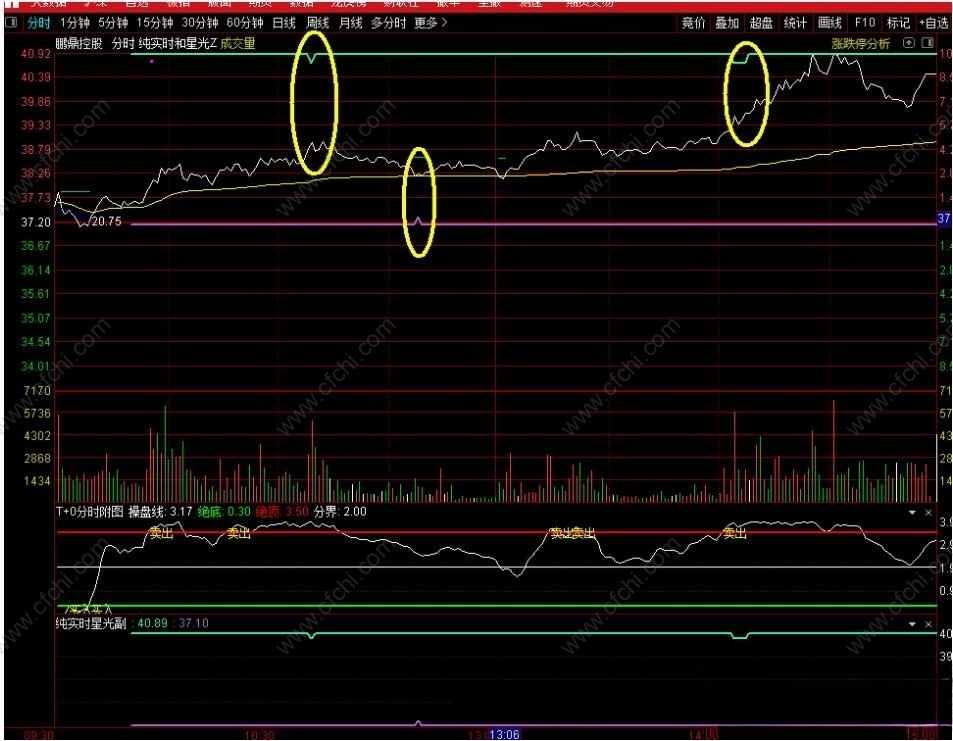Click the 37.20 price axis label
Image resolution: width=953 pixels, height=741 pixels.
(x=36, y=222)
